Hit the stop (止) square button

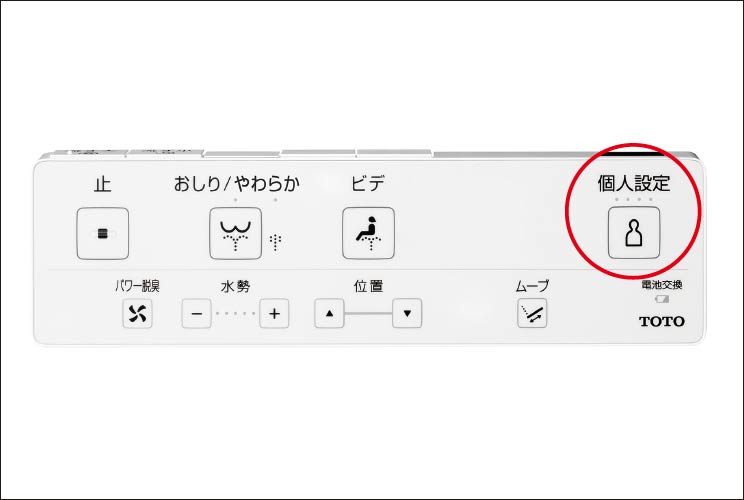(x=102, y=233)
